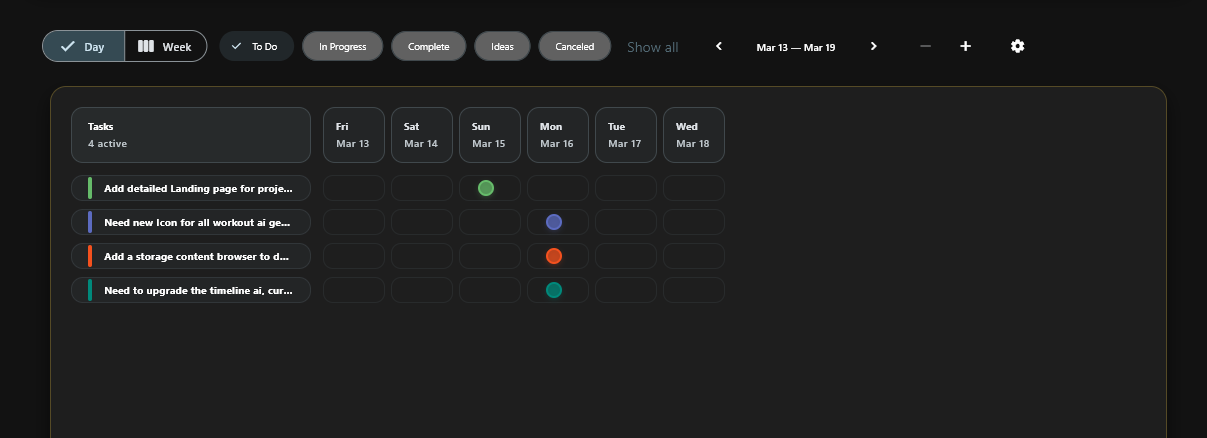This screenshot has width=1207, height=438.
Task: Switch to Week view
Action: [165, 46]
